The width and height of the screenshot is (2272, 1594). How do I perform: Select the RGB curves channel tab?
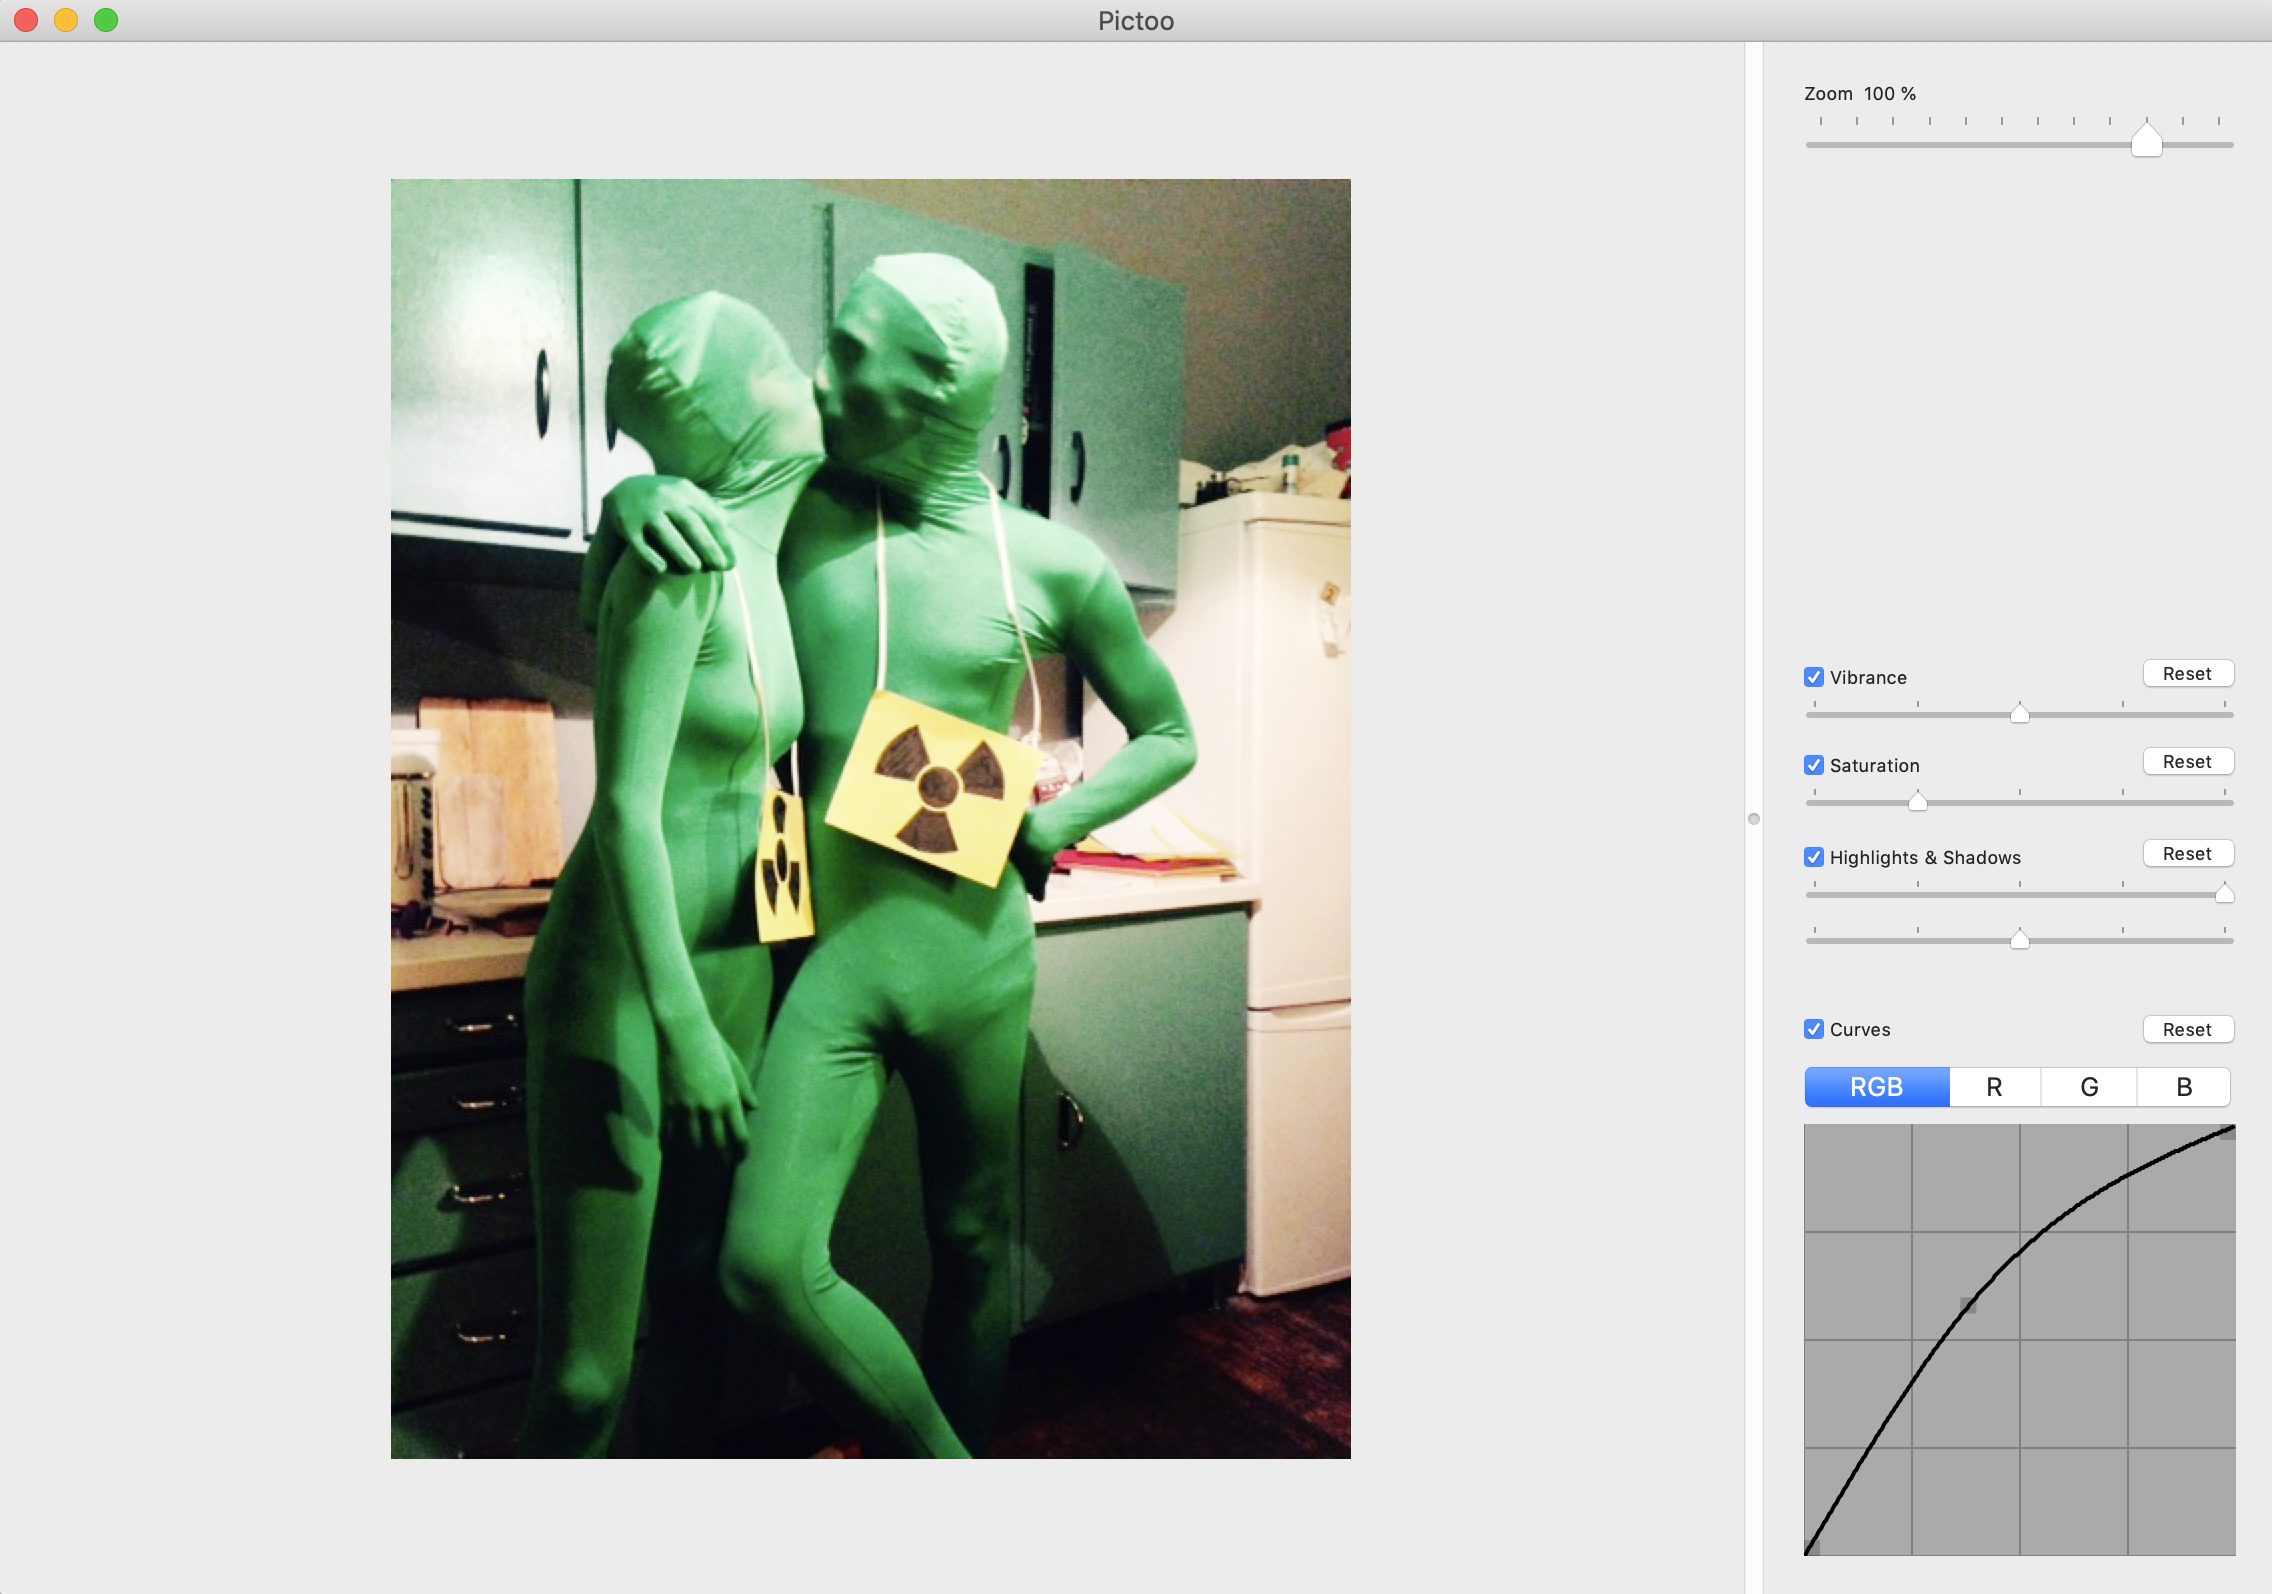pyautogui.click(x=1876, y=1087)
